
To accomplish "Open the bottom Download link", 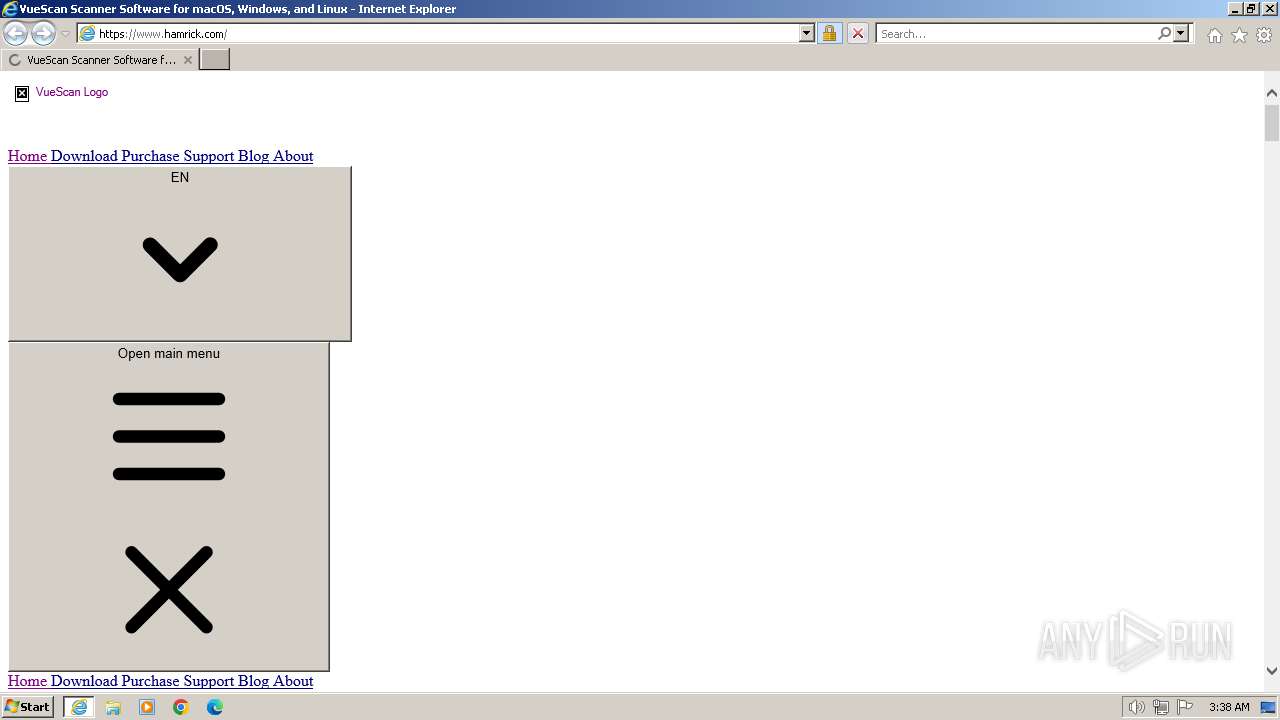I will click(84, 681).
